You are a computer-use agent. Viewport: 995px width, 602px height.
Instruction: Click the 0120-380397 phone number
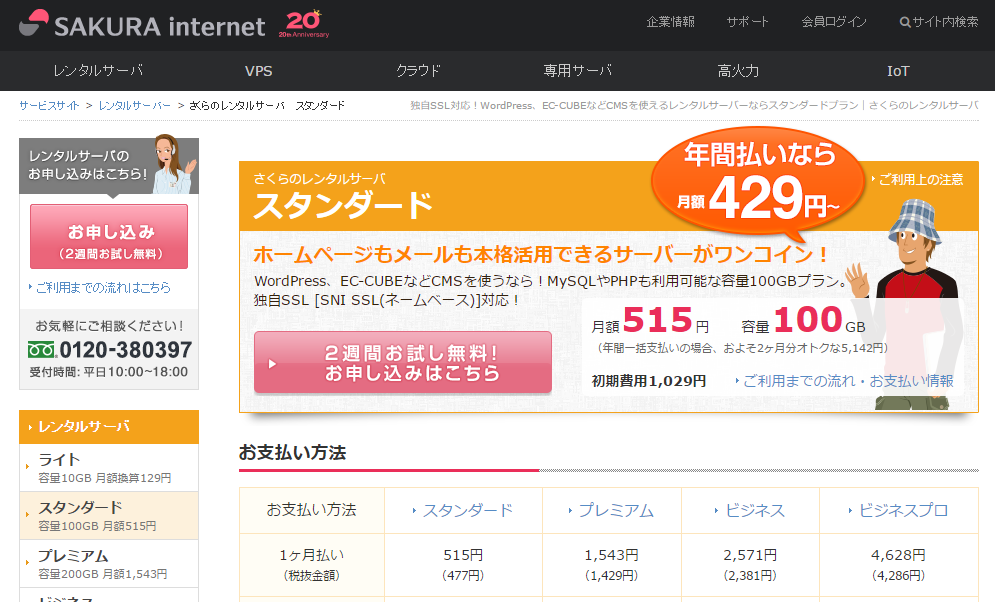[126, 350]
